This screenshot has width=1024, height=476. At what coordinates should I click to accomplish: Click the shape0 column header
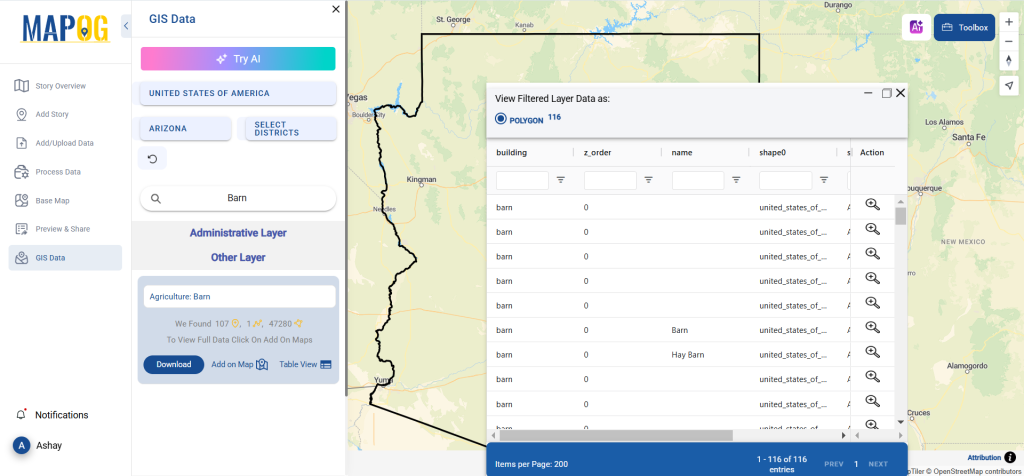point(773,153)
